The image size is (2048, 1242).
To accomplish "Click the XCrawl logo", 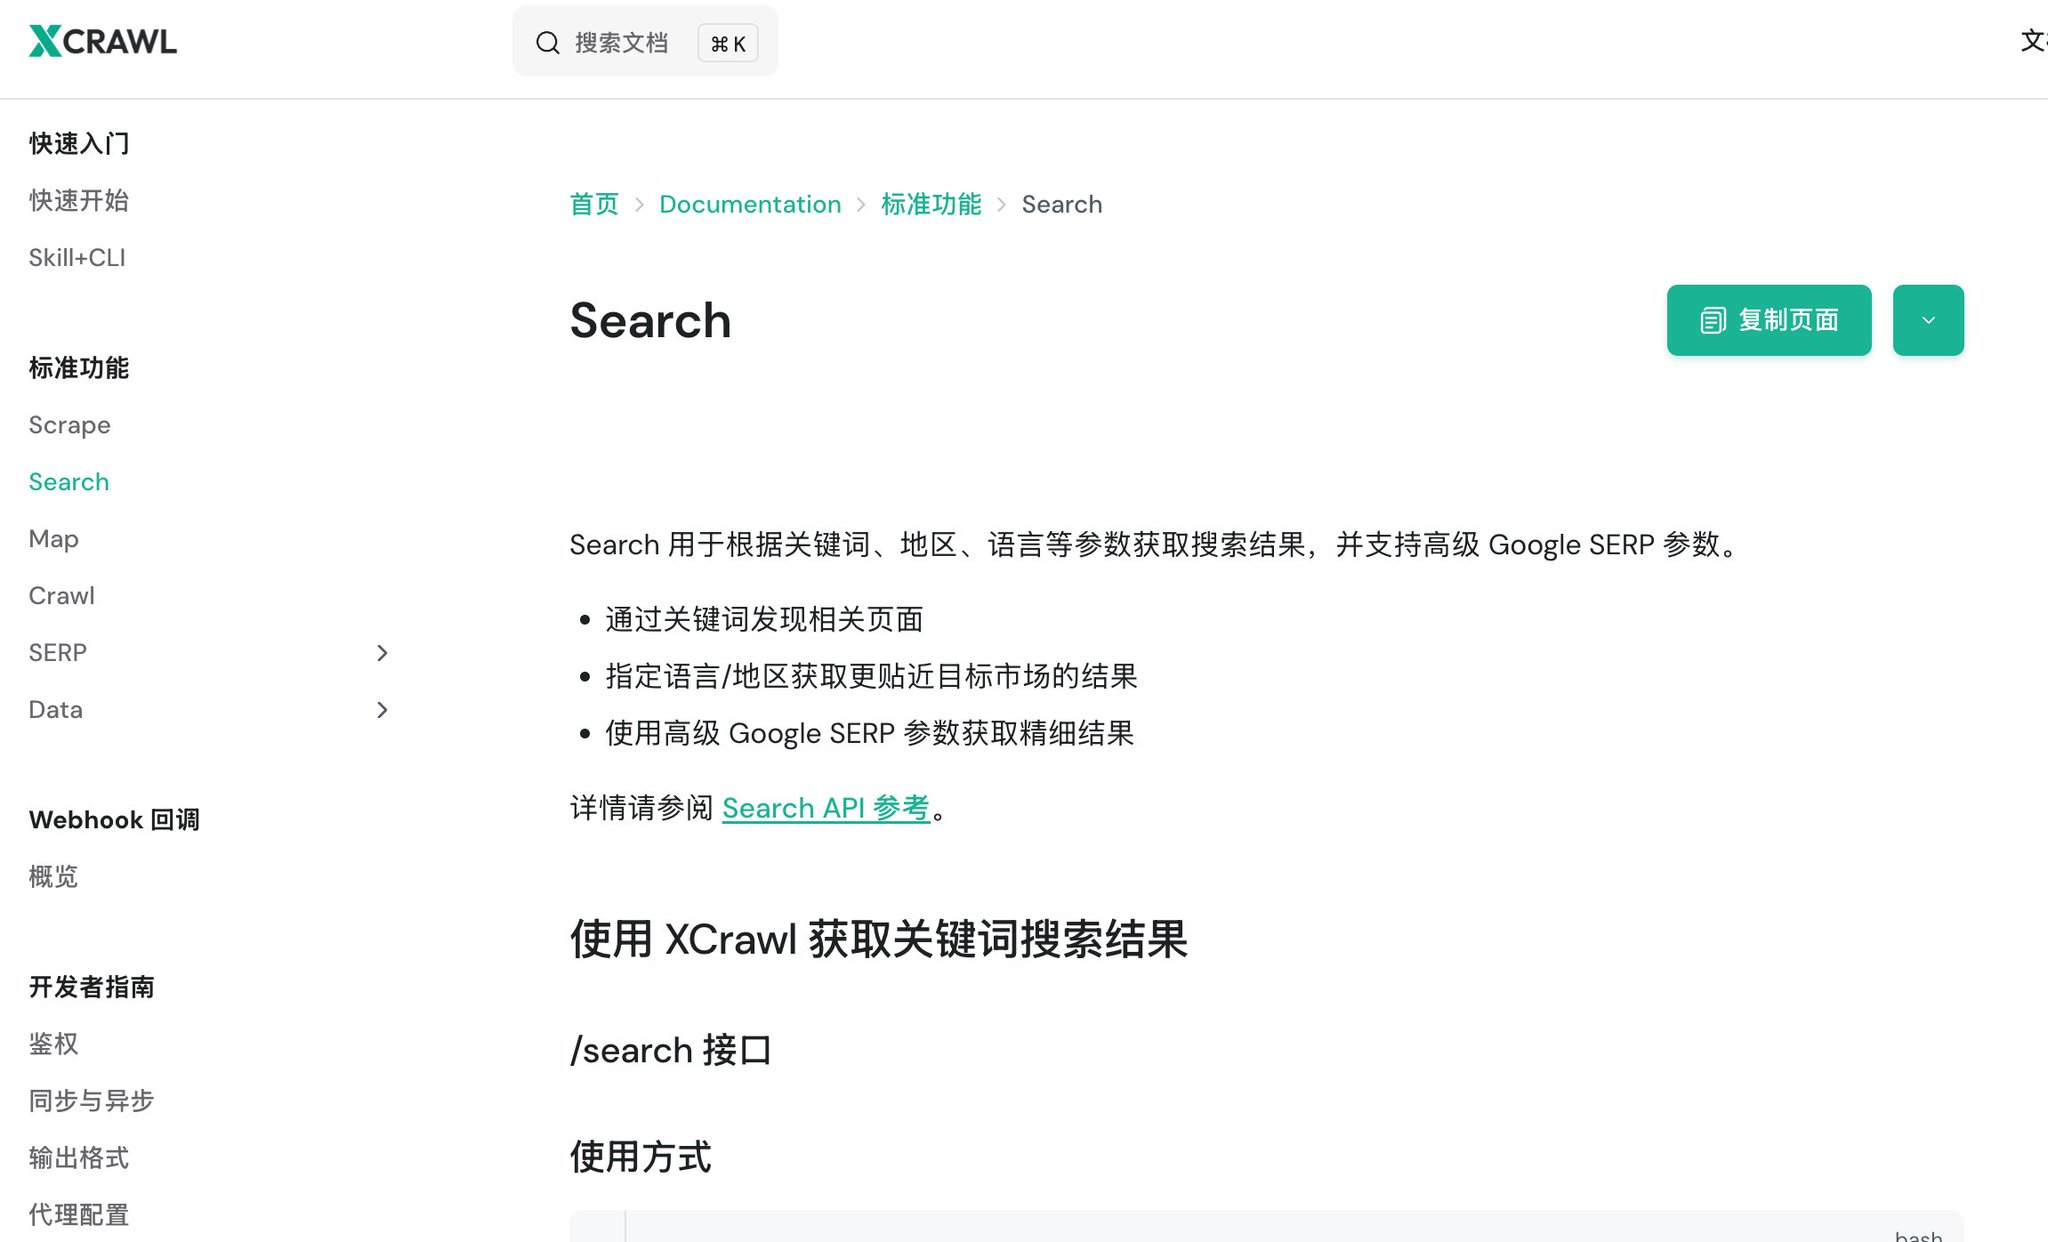I will [x=103, y=41].
